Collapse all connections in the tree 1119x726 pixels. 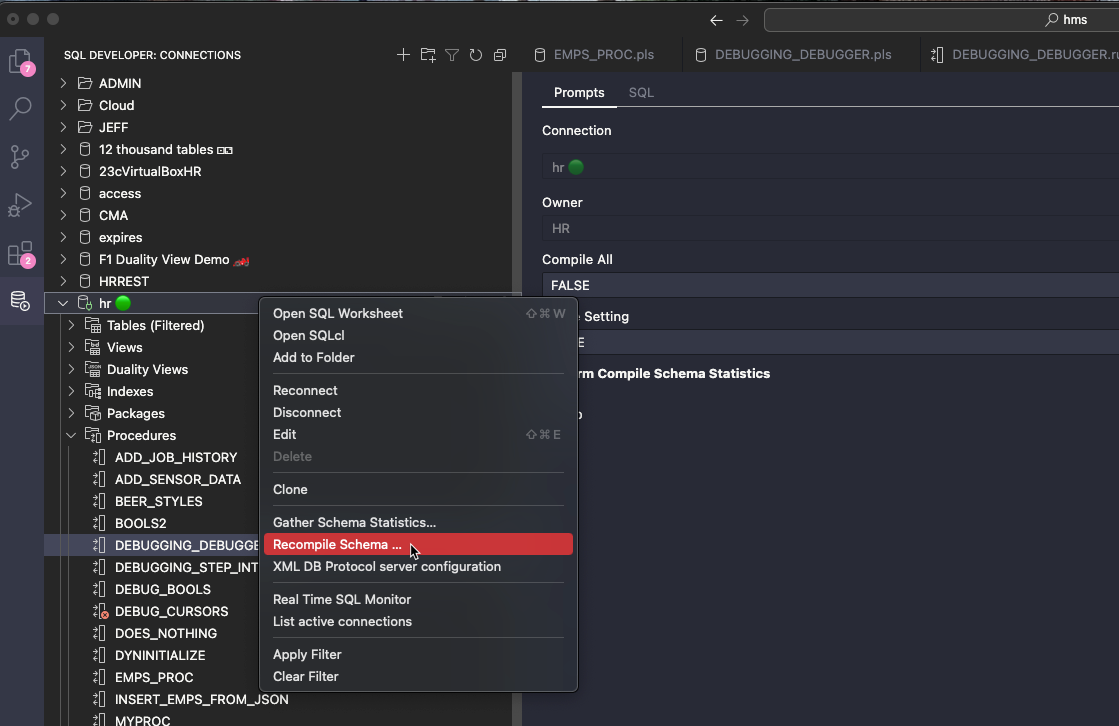500,55
